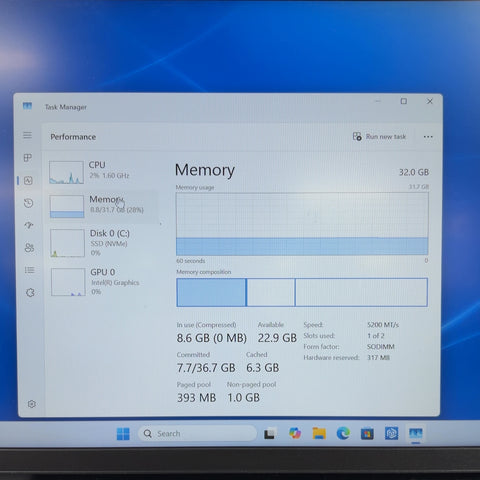Click the Committed 7.7/36.7 GB value

coord(206,368)
